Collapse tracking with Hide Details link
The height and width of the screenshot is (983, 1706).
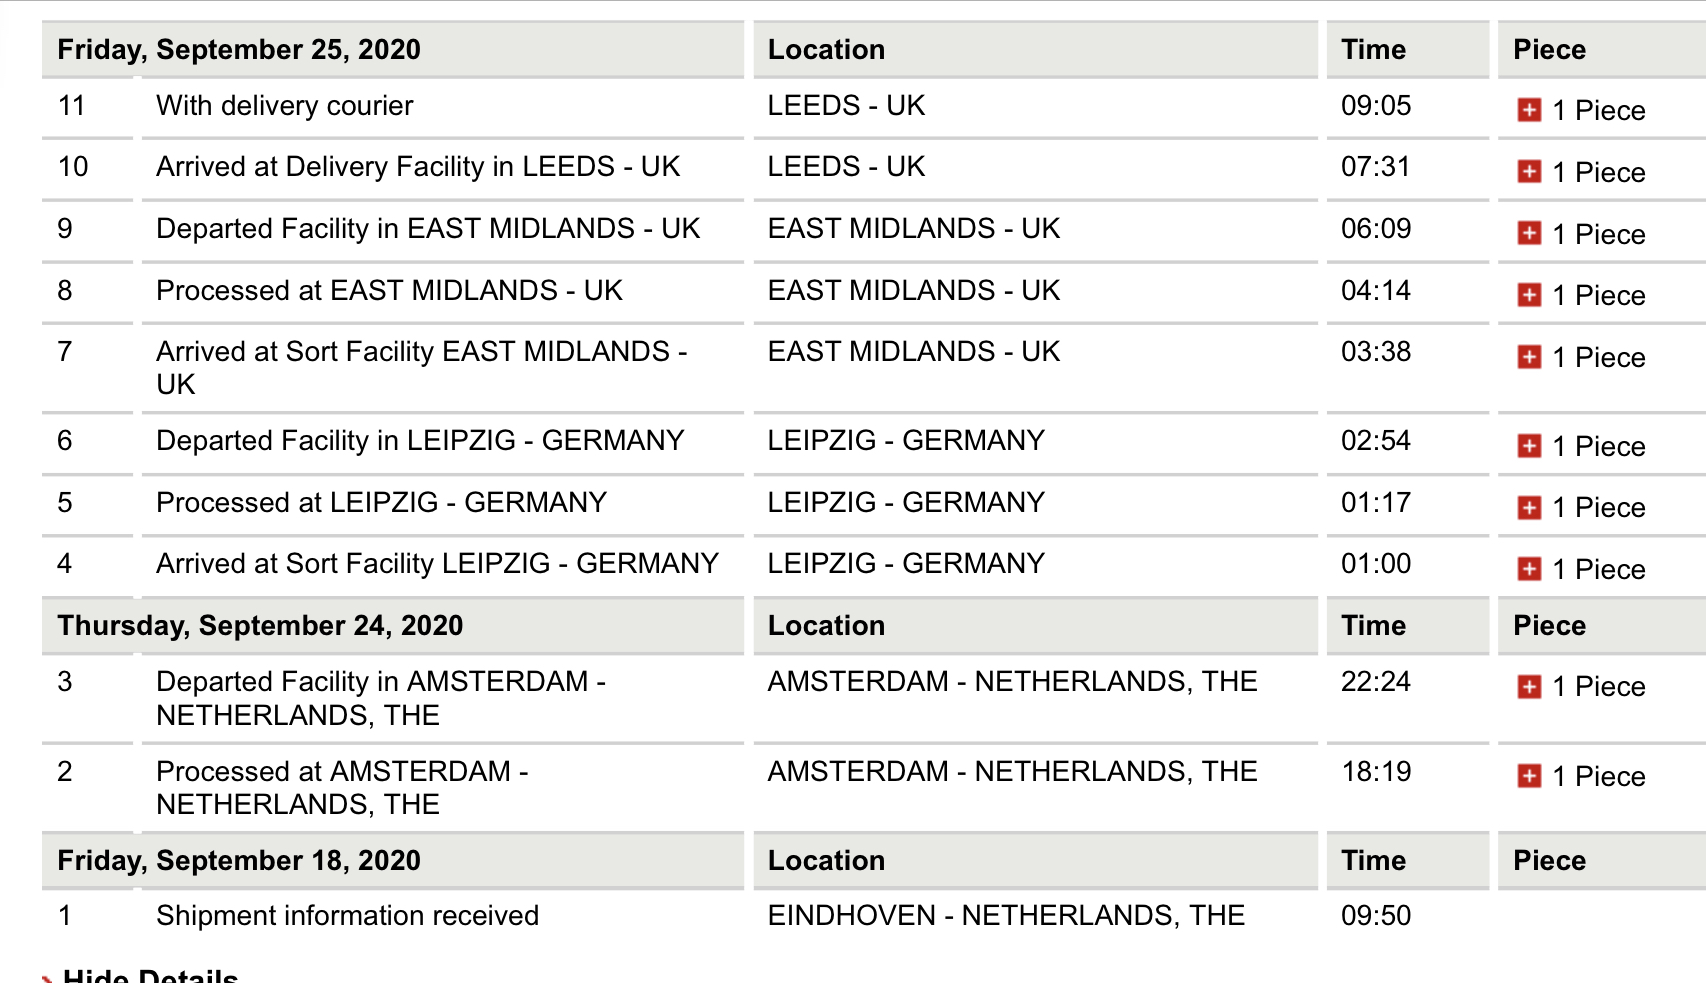pyautogui.click(x=150, y=976)
